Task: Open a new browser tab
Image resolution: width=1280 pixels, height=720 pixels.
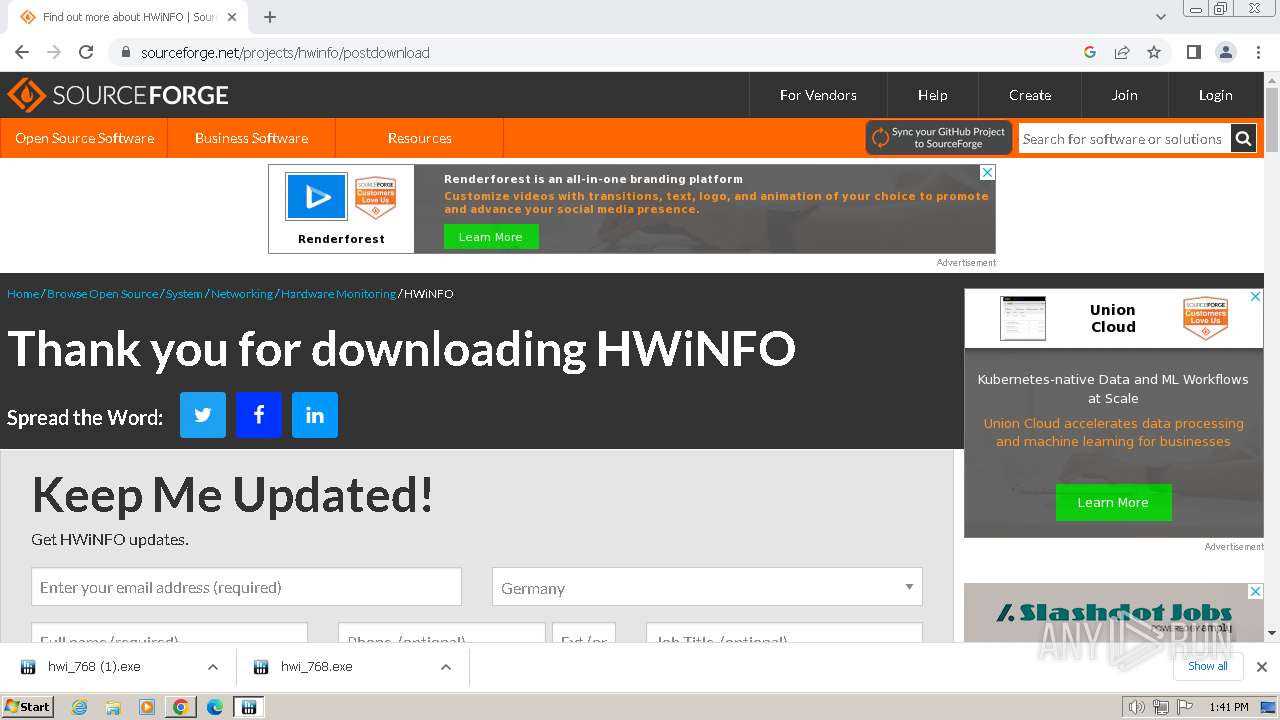Action: 270,17
